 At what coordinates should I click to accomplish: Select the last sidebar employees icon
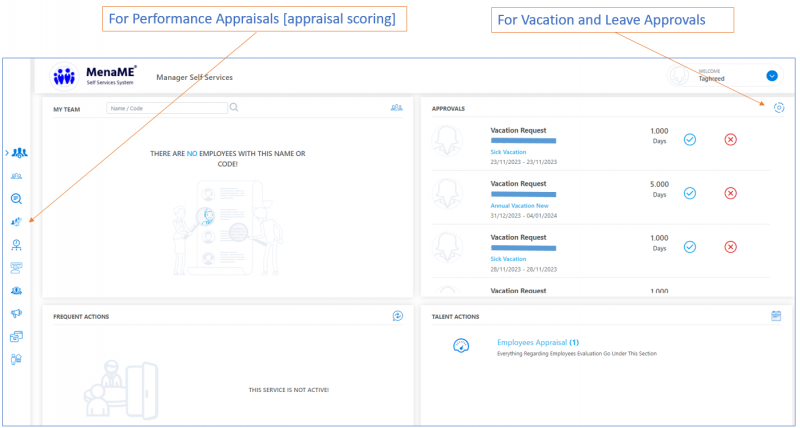(17, 359)
